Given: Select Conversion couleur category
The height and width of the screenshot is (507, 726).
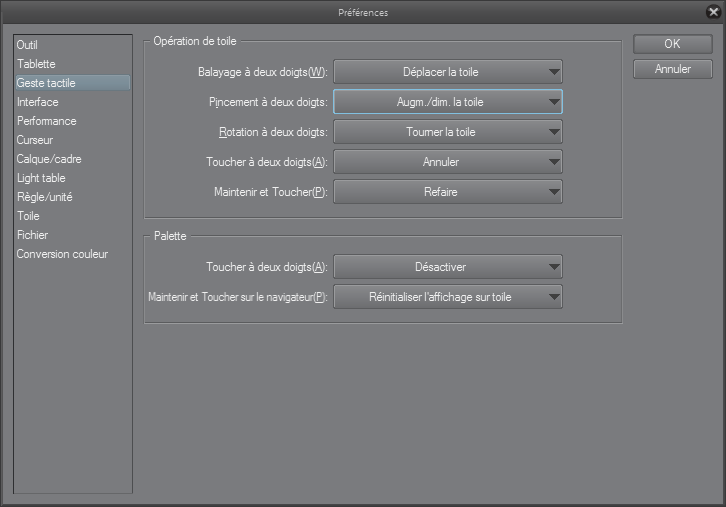Looking at the screenshot, I should (x=62, y=254).
